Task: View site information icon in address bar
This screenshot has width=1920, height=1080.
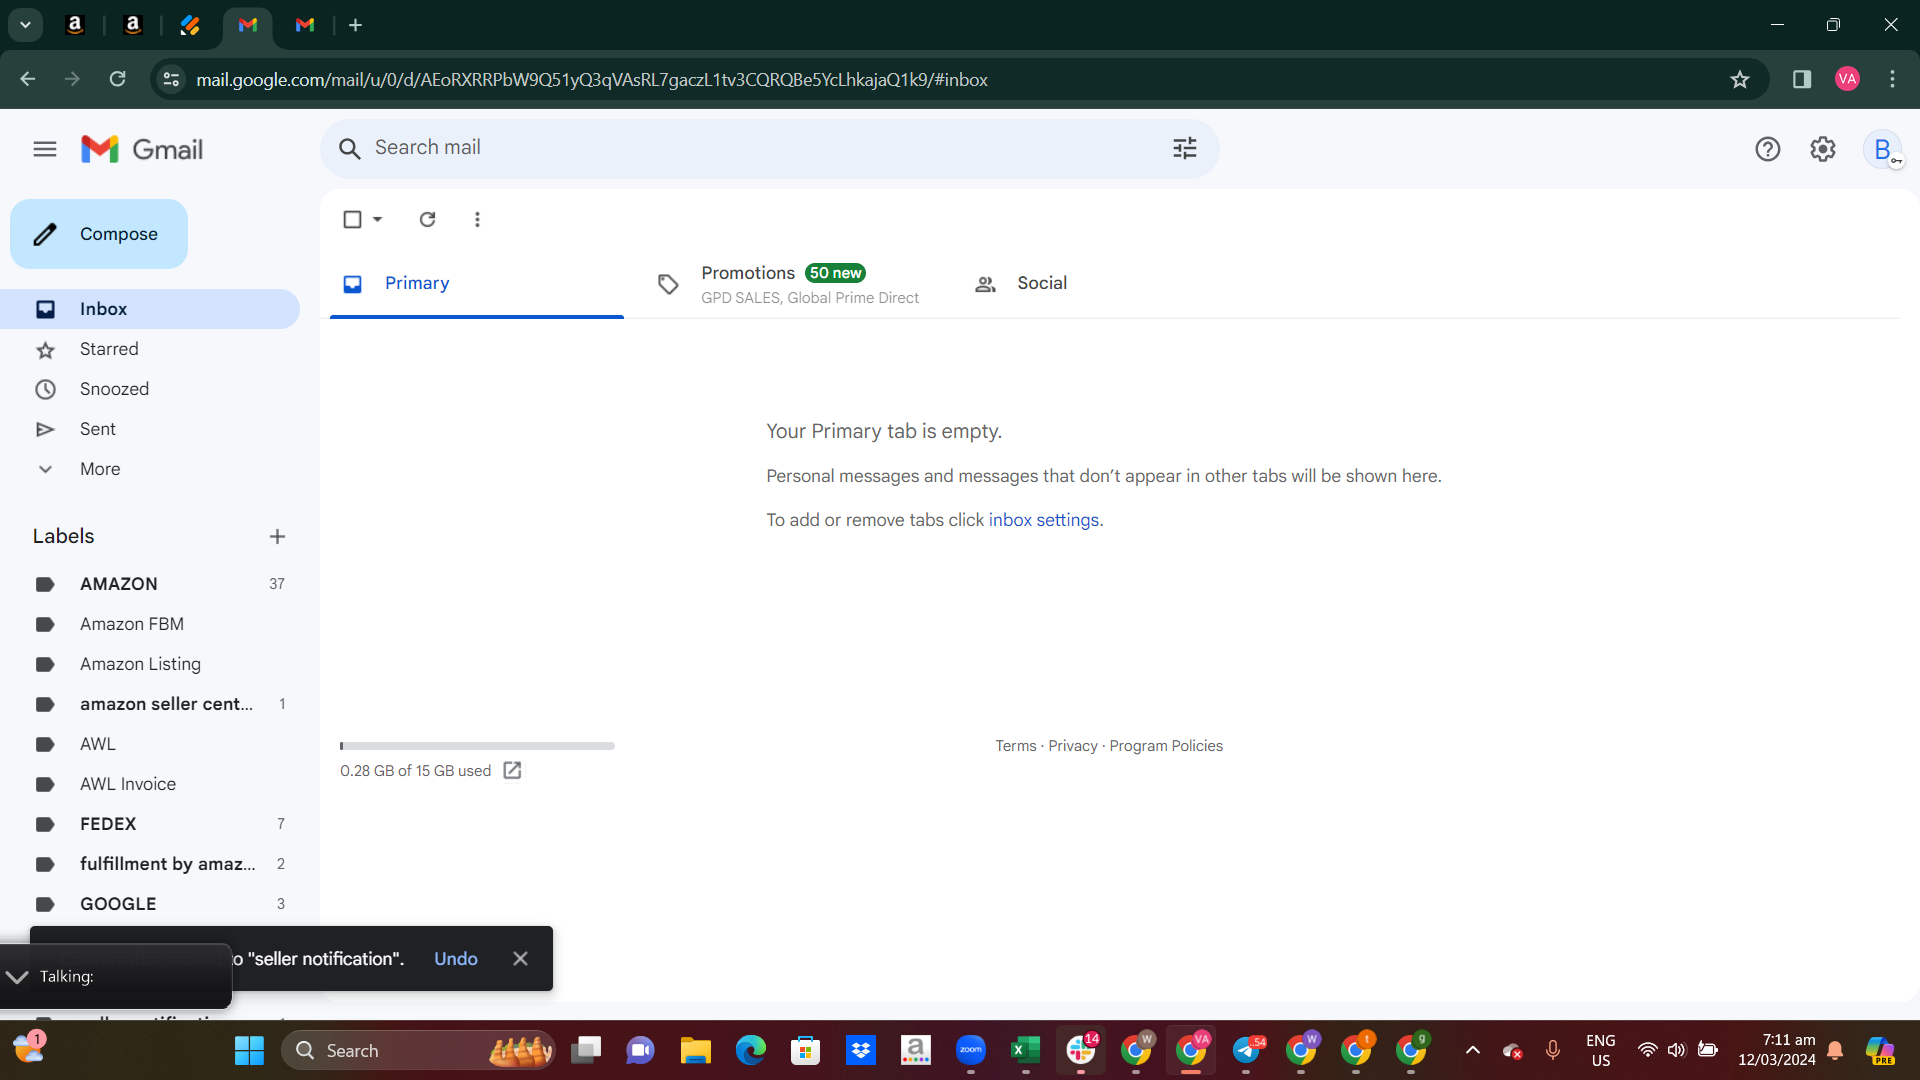Action: (x=171, y=79)
